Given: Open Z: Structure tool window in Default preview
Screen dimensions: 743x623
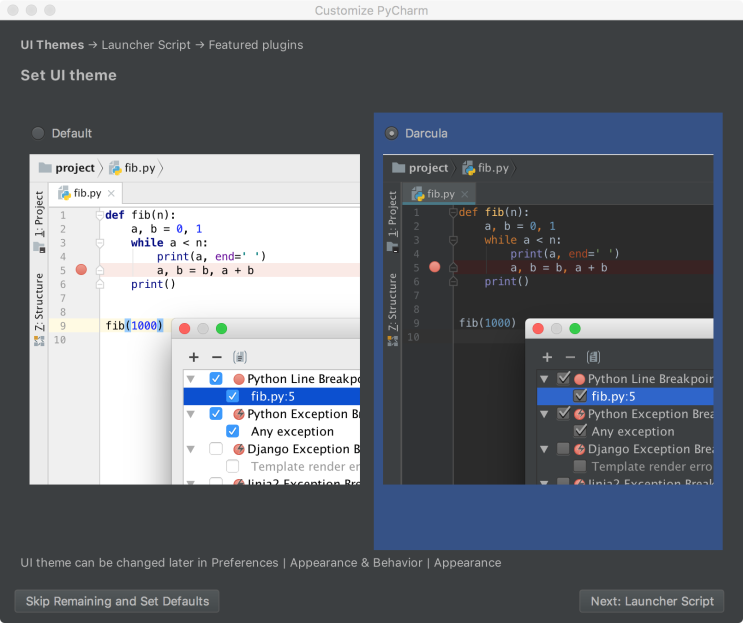Looking at the screenshot, I should [39, 302].
